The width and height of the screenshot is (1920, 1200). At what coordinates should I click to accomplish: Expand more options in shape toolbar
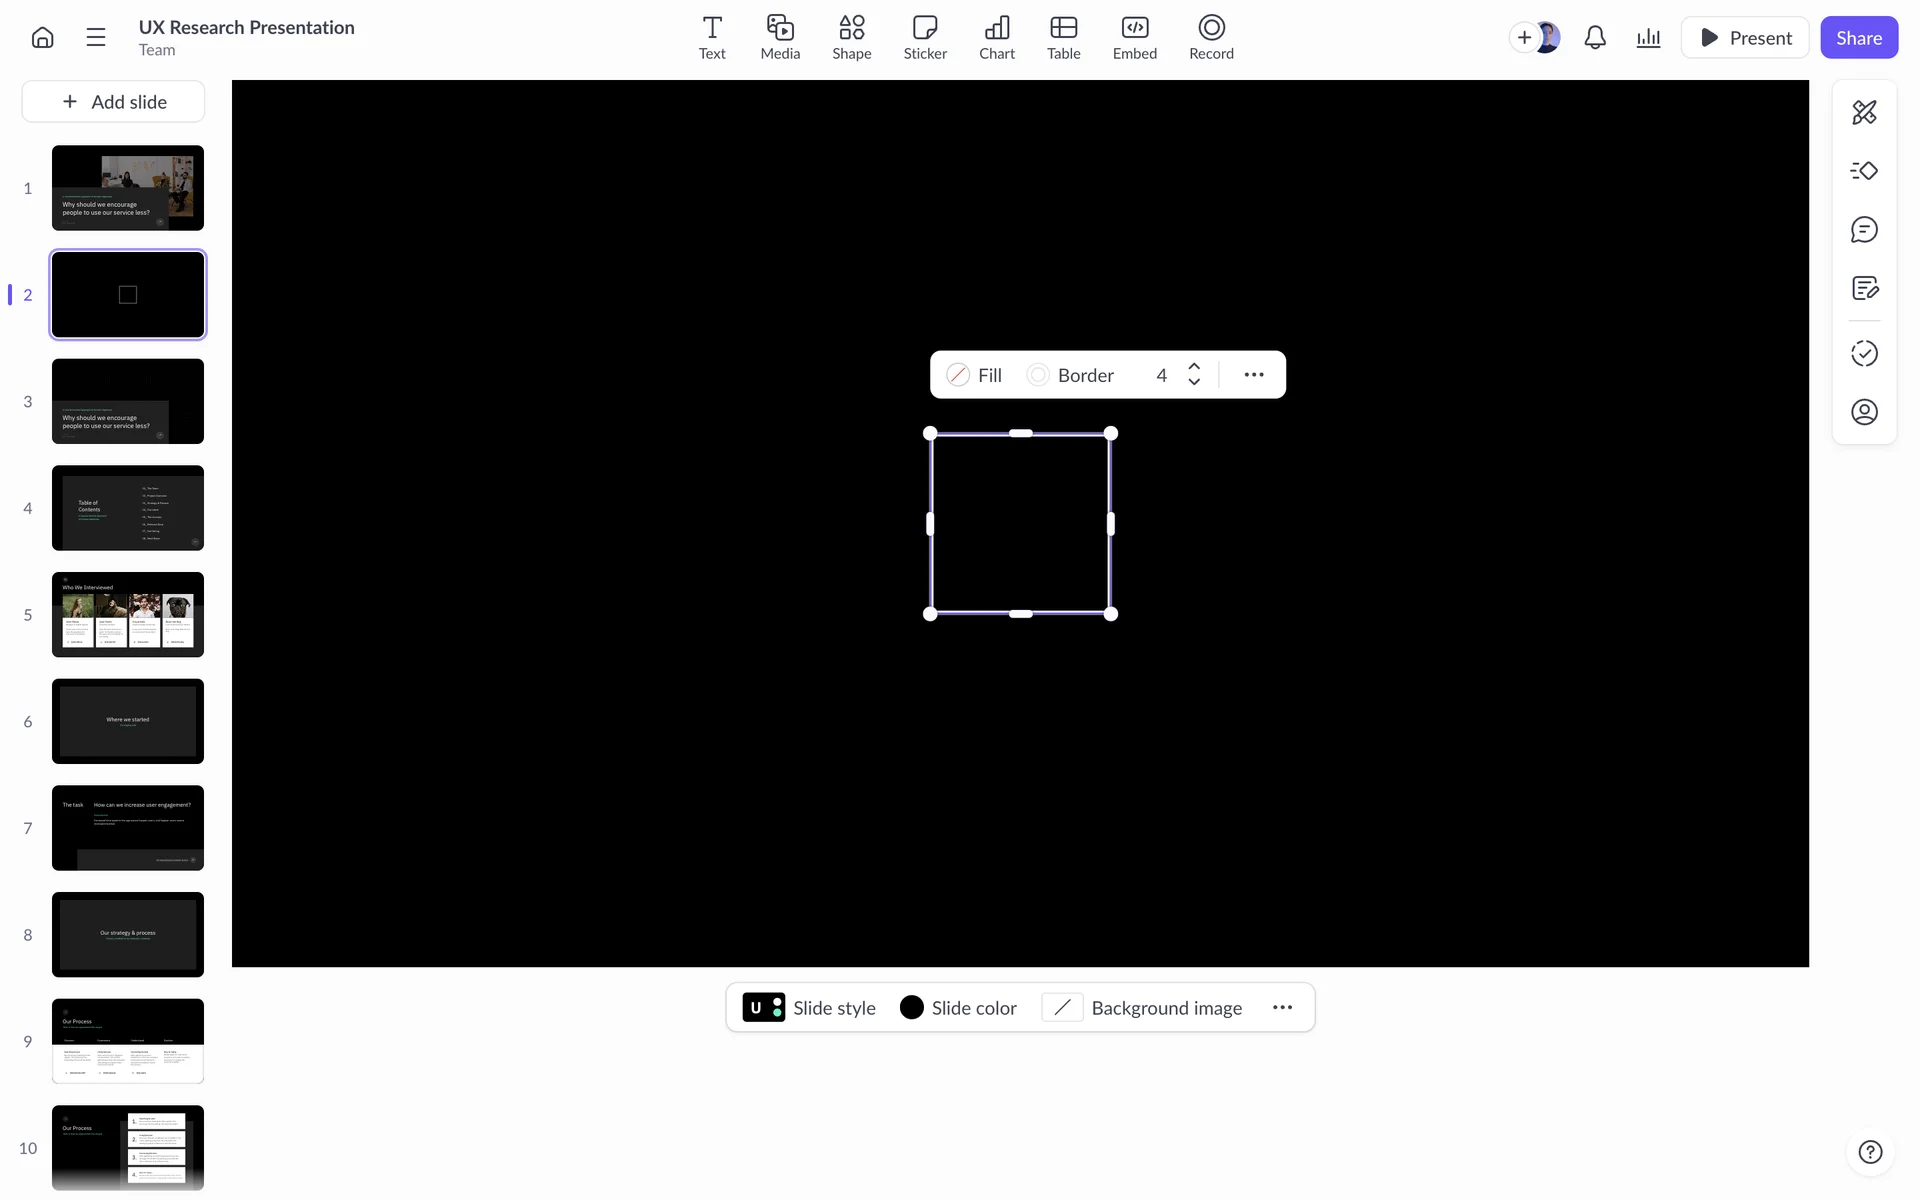pos(1254,375)
